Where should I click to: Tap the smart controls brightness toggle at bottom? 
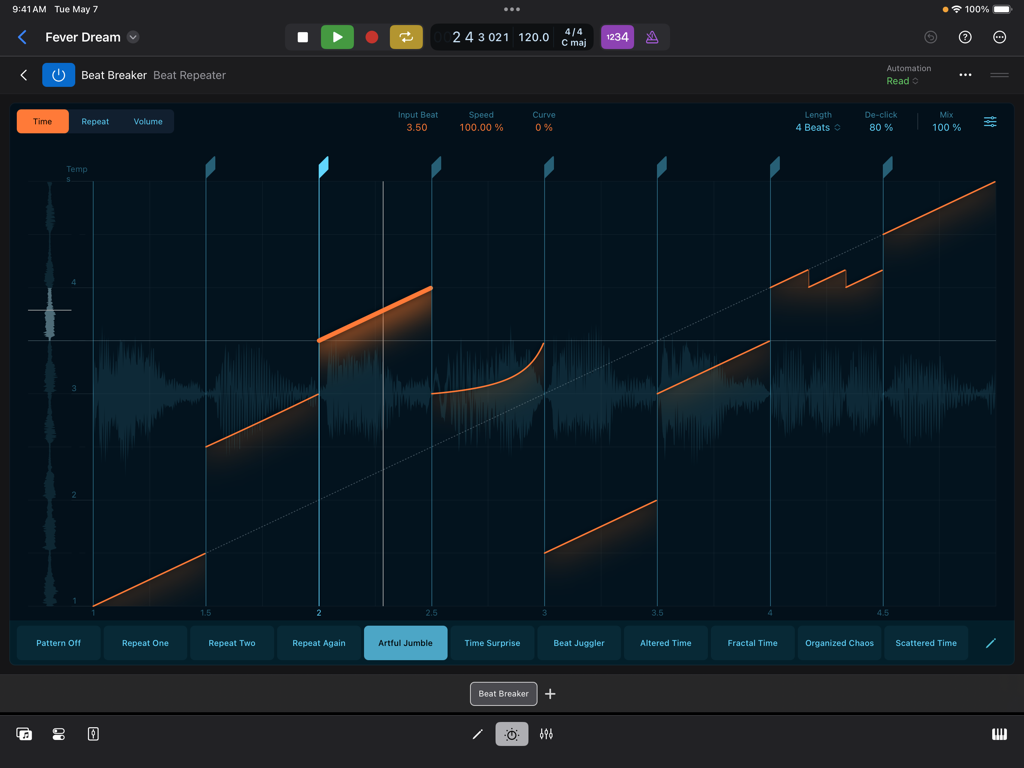tap(511, 733)
